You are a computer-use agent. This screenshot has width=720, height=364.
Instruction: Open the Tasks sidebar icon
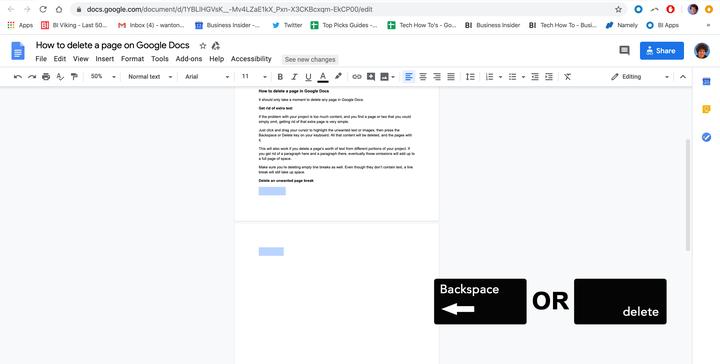[706, 137]
